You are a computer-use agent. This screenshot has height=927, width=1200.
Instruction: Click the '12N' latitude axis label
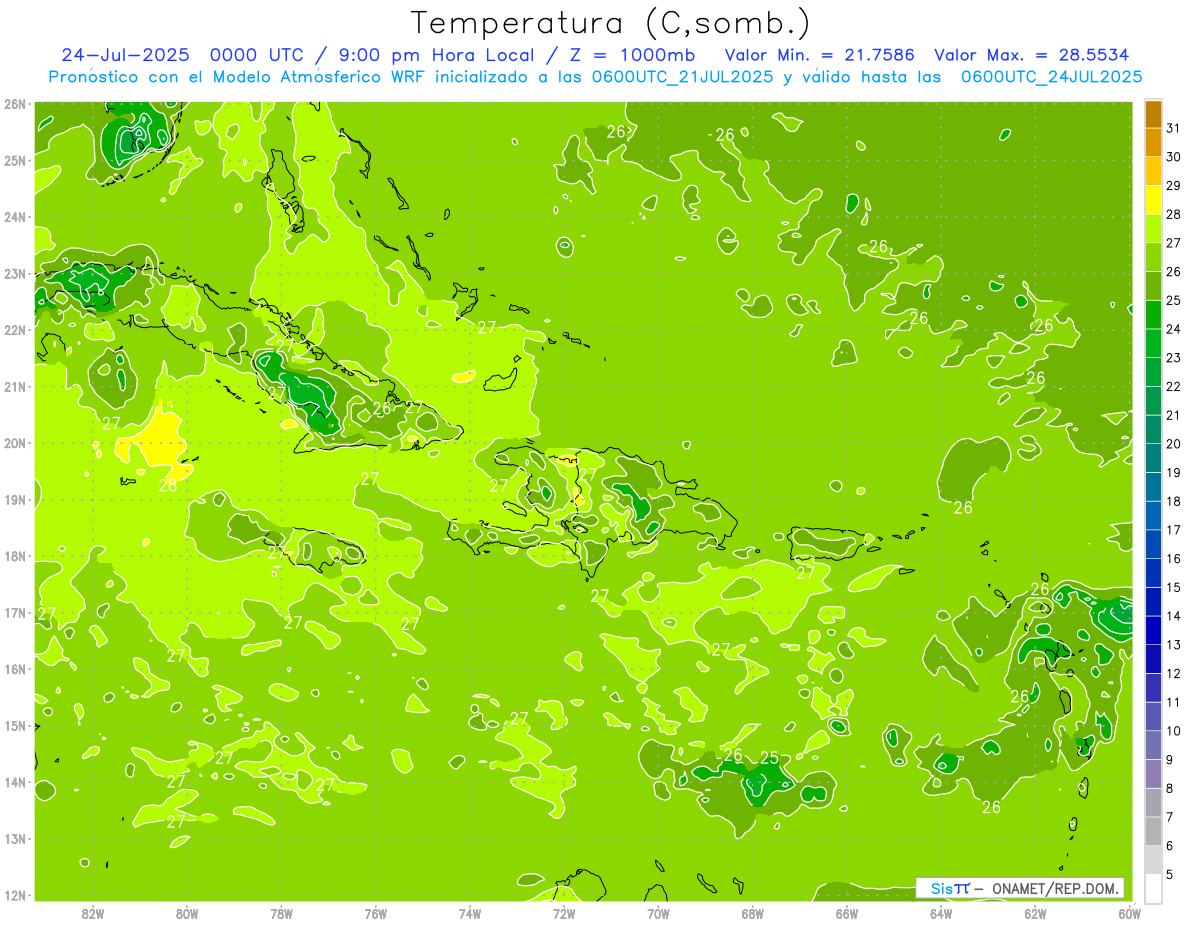[x=15, y=895]
